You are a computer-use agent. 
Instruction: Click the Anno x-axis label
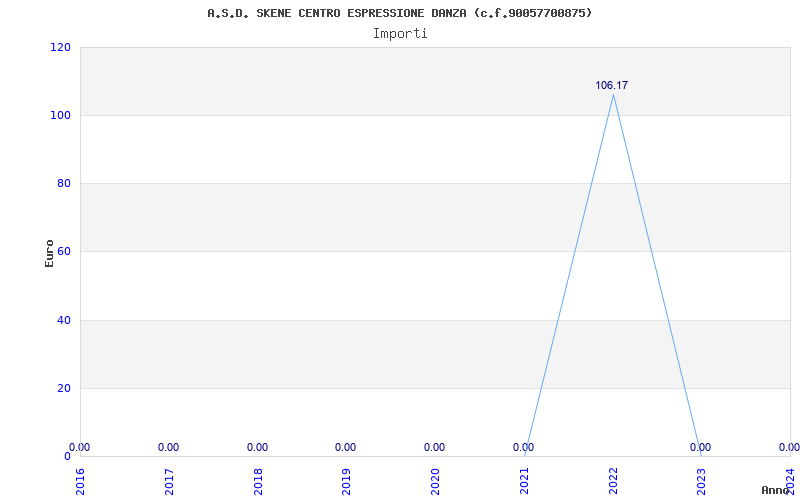coord(774,490)
